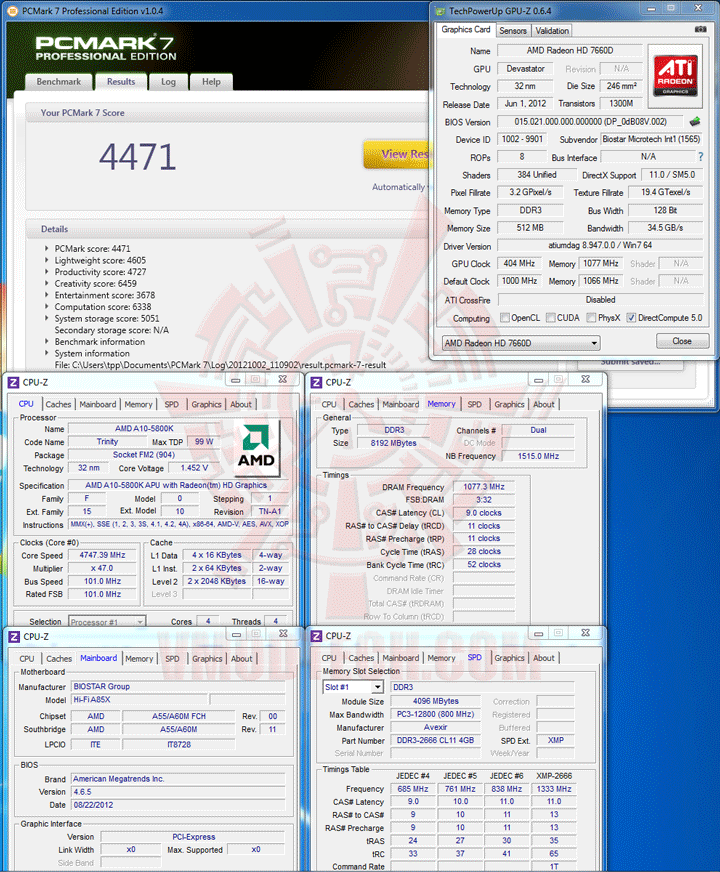Open Caches tab in CPU-Z CPU window
The image size is (720, 872).
point(58,404)
